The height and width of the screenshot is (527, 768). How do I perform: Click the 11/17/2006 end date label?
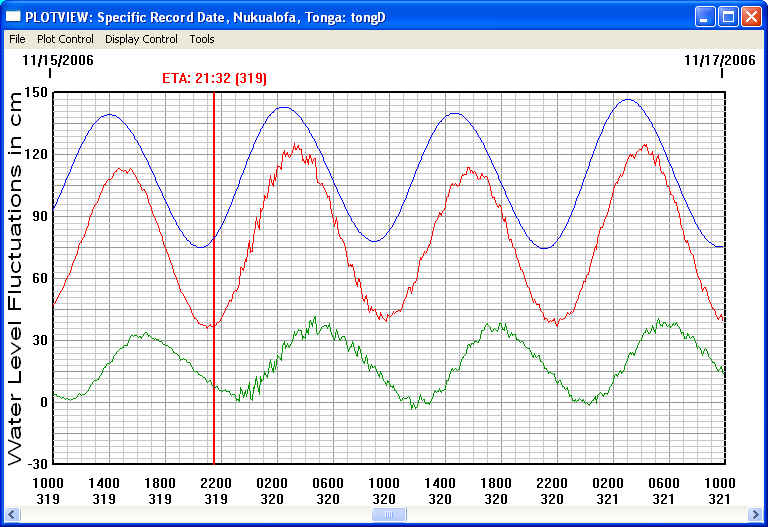point(720,60)
